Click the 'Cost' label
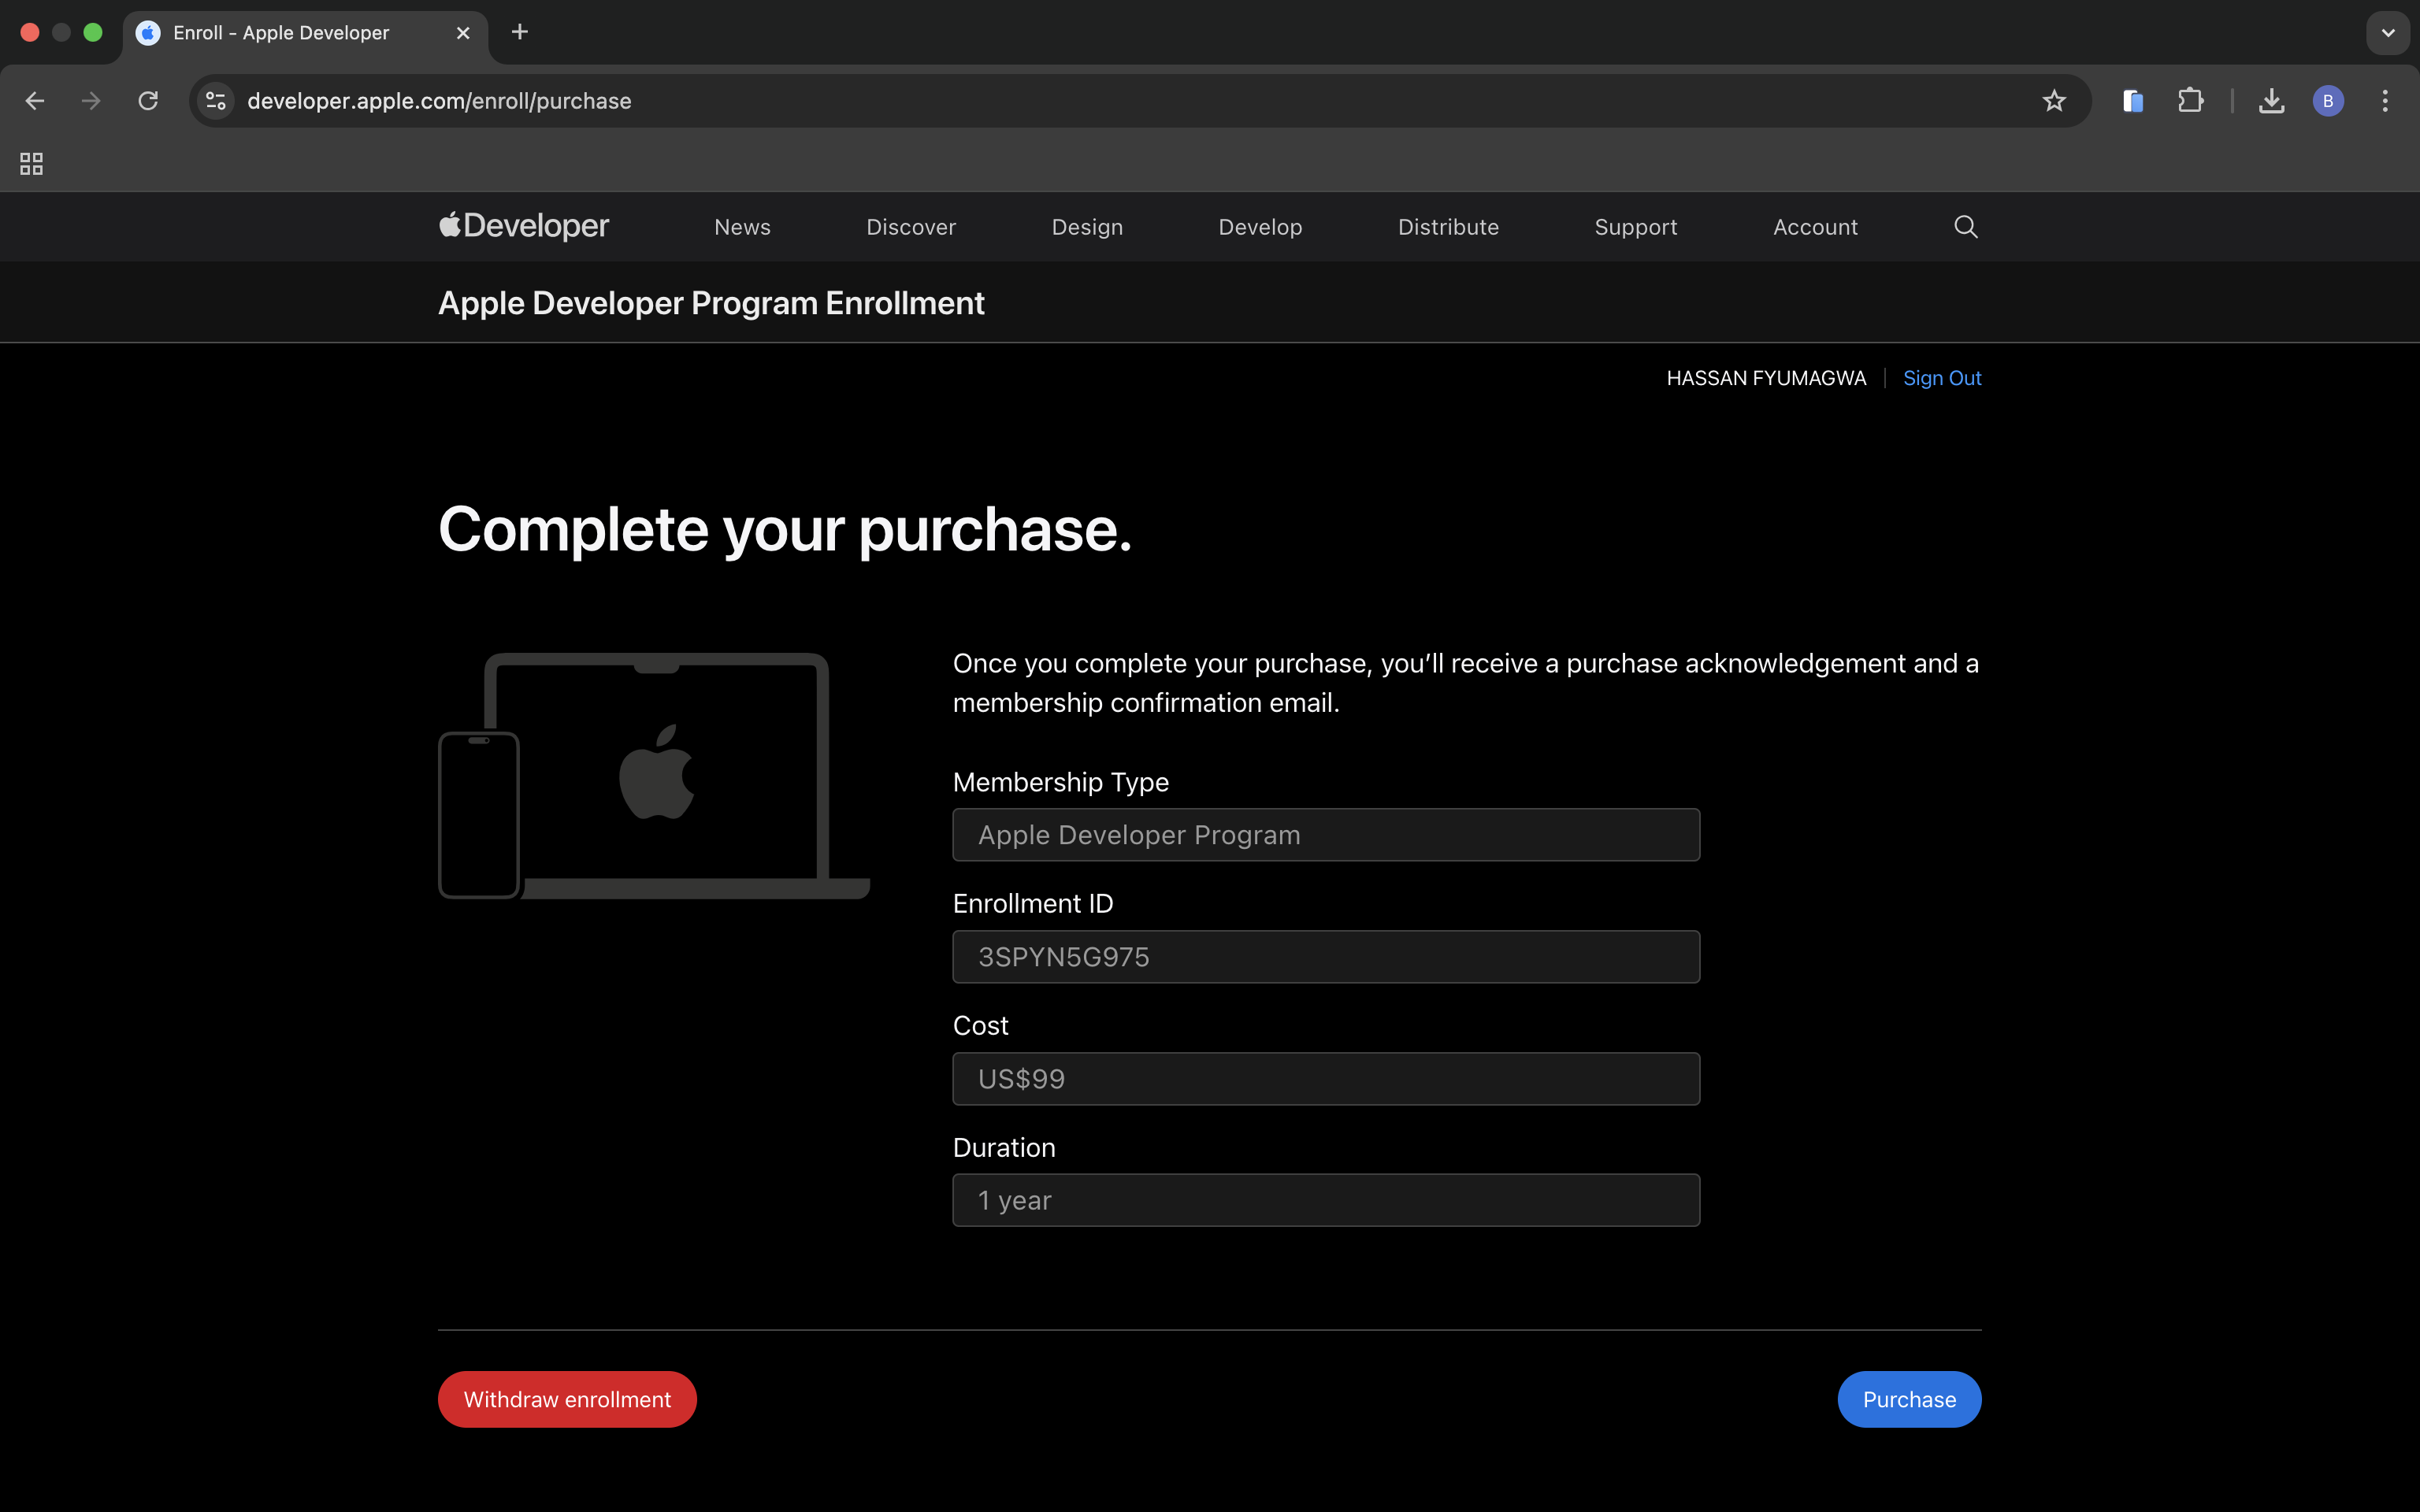 point(980,1026)
